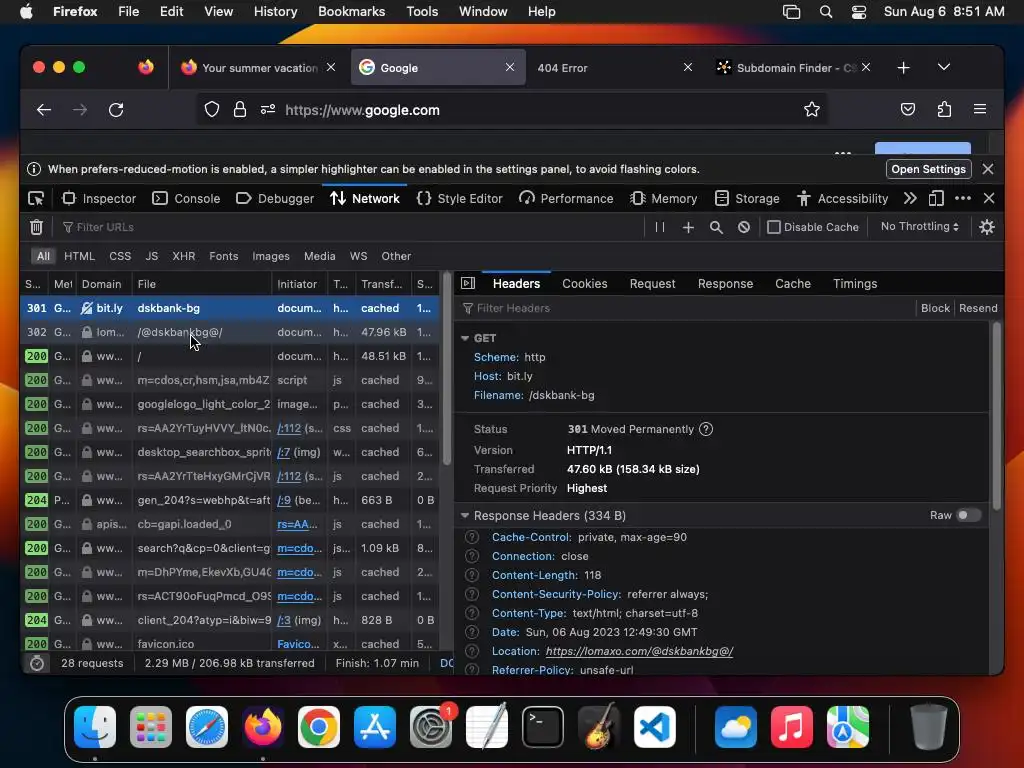The height and width of the screenshot is (768, 1024).
Task: Collapse Response Headers section
Action: [465, 515]
